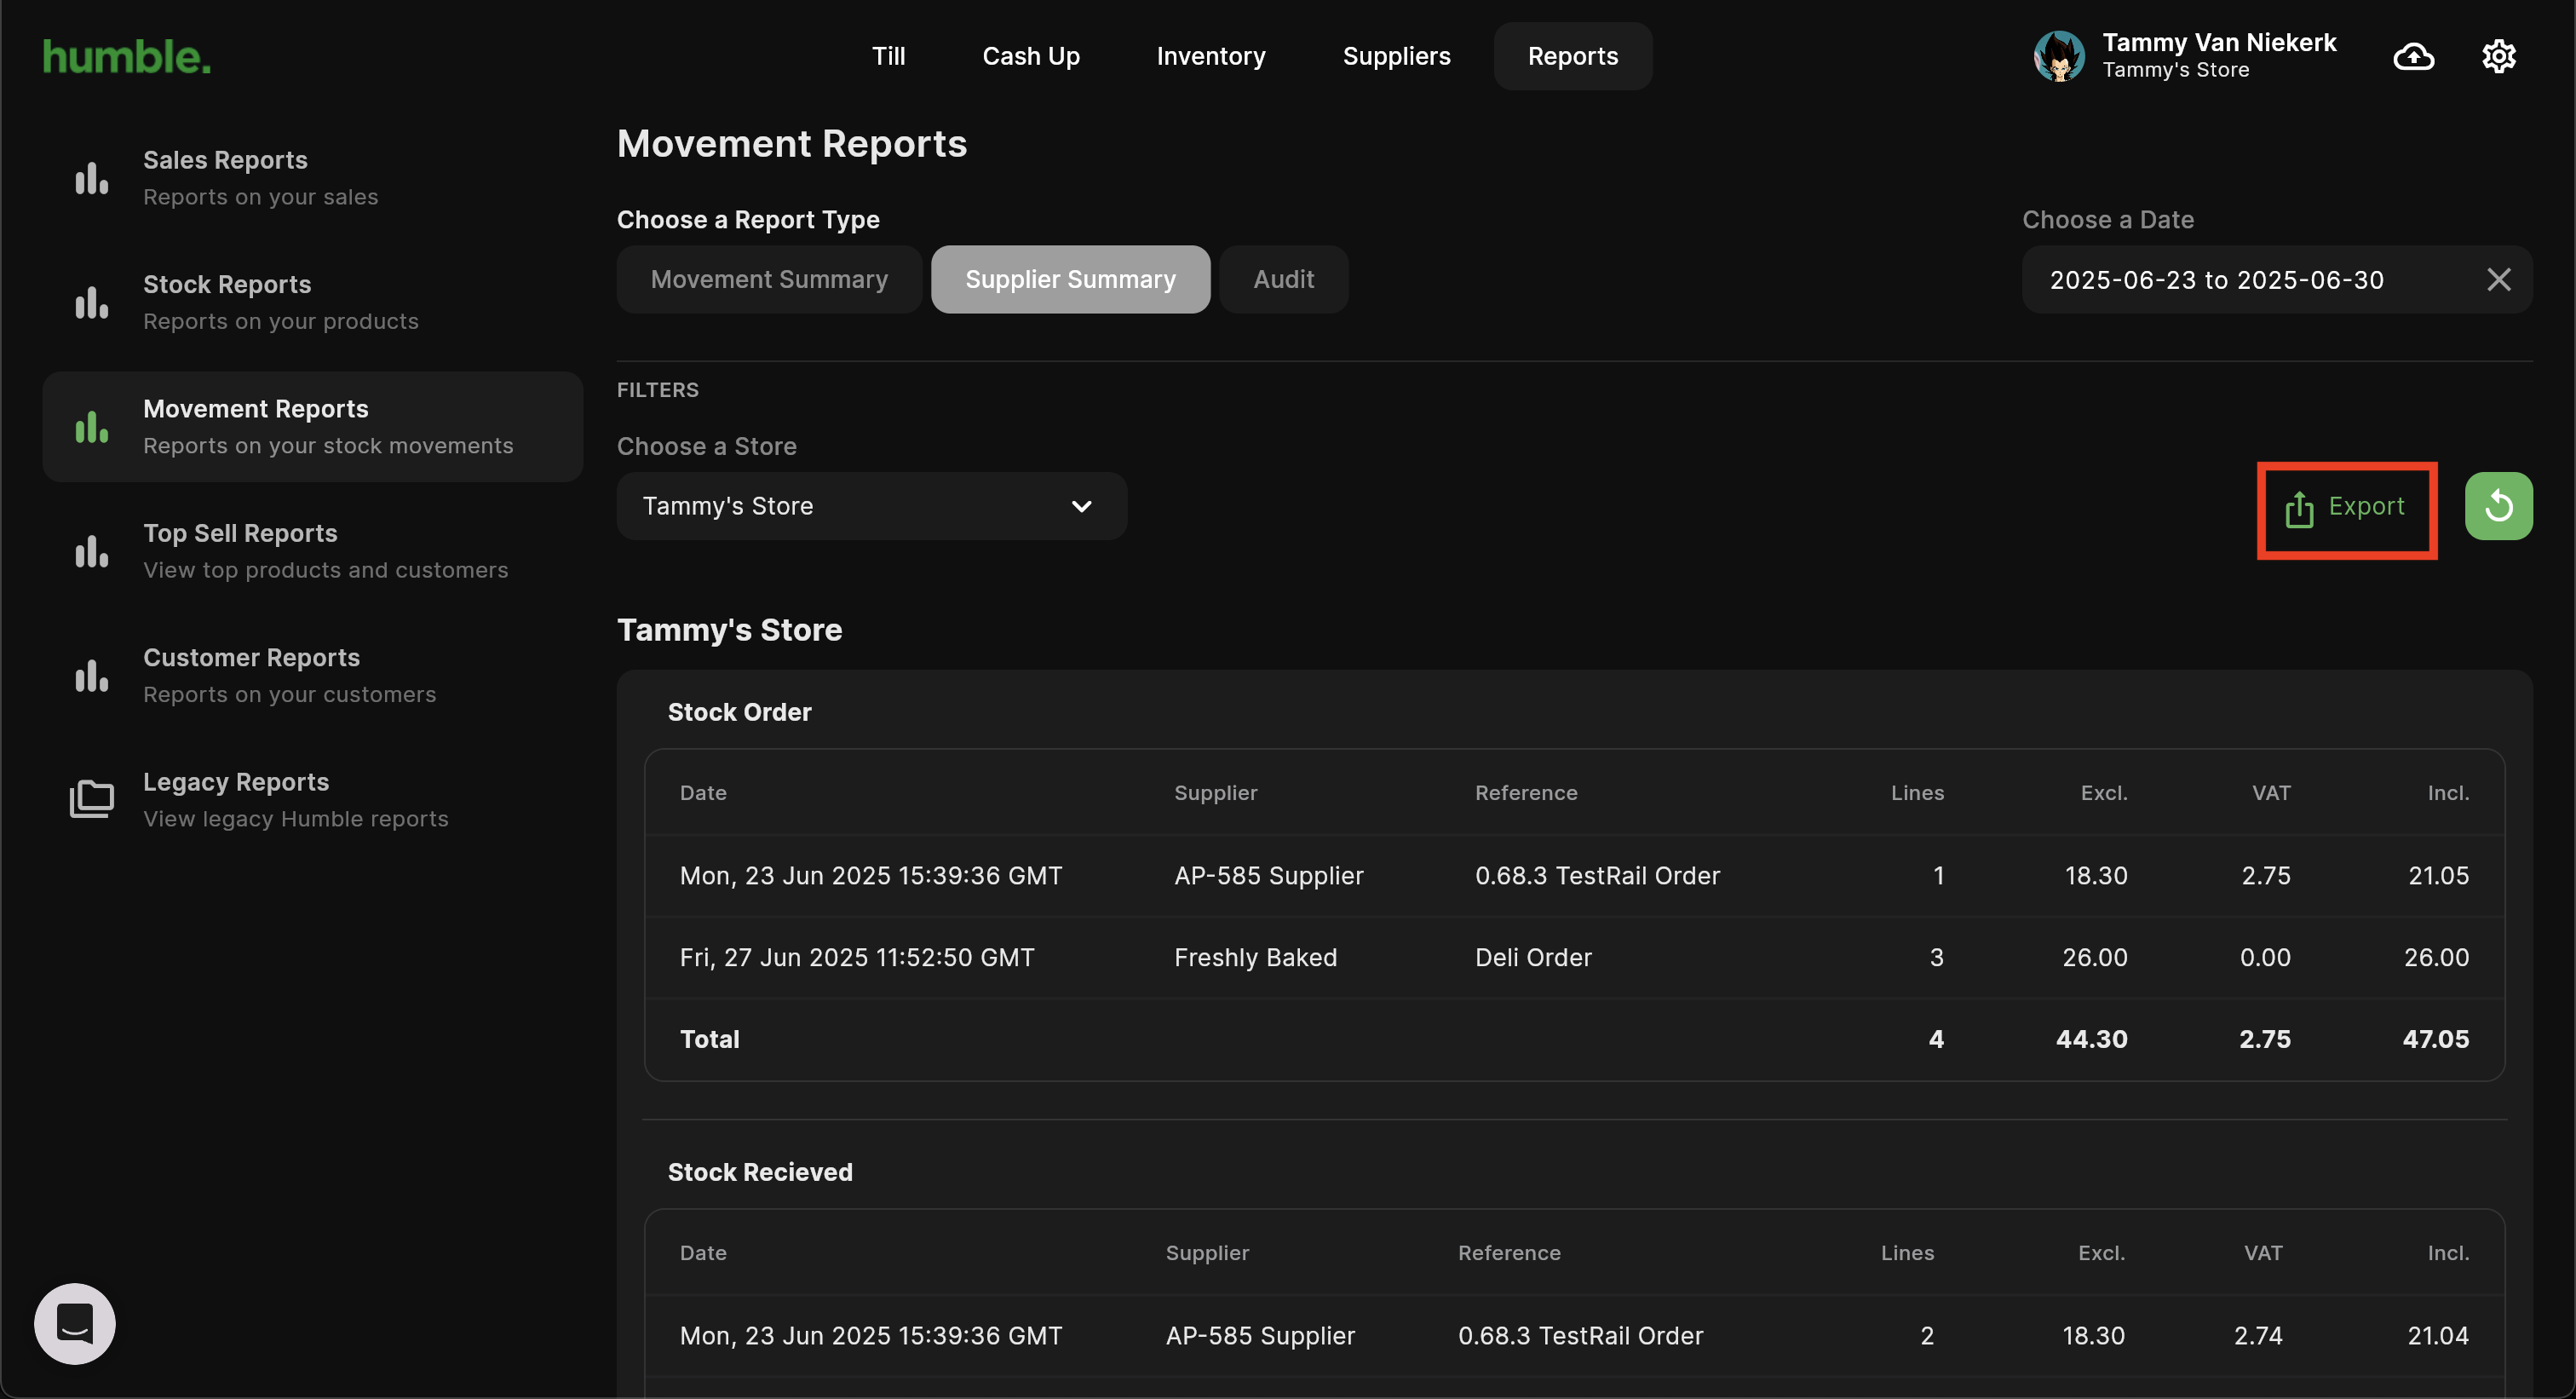The width and height of the screenshot is (2576, 1399).
Task: Click the Supplier column header in Stock Order
Action: 1215,792
